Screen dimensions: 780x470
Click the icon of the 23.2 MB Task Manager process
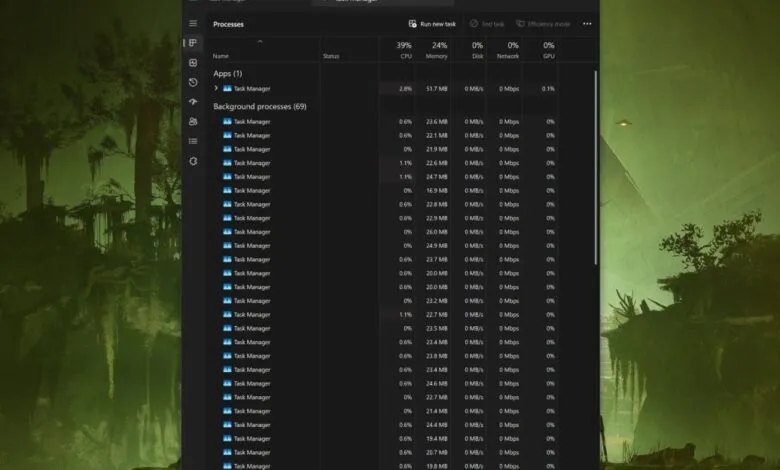pyautogui.click(x=227, y=301)
